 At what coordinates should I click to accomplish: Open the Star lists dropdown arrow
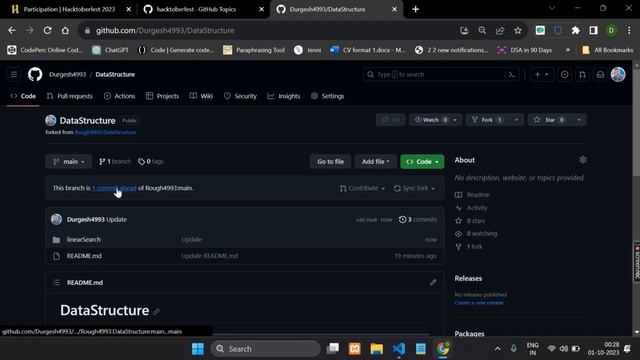pos(579,120)
